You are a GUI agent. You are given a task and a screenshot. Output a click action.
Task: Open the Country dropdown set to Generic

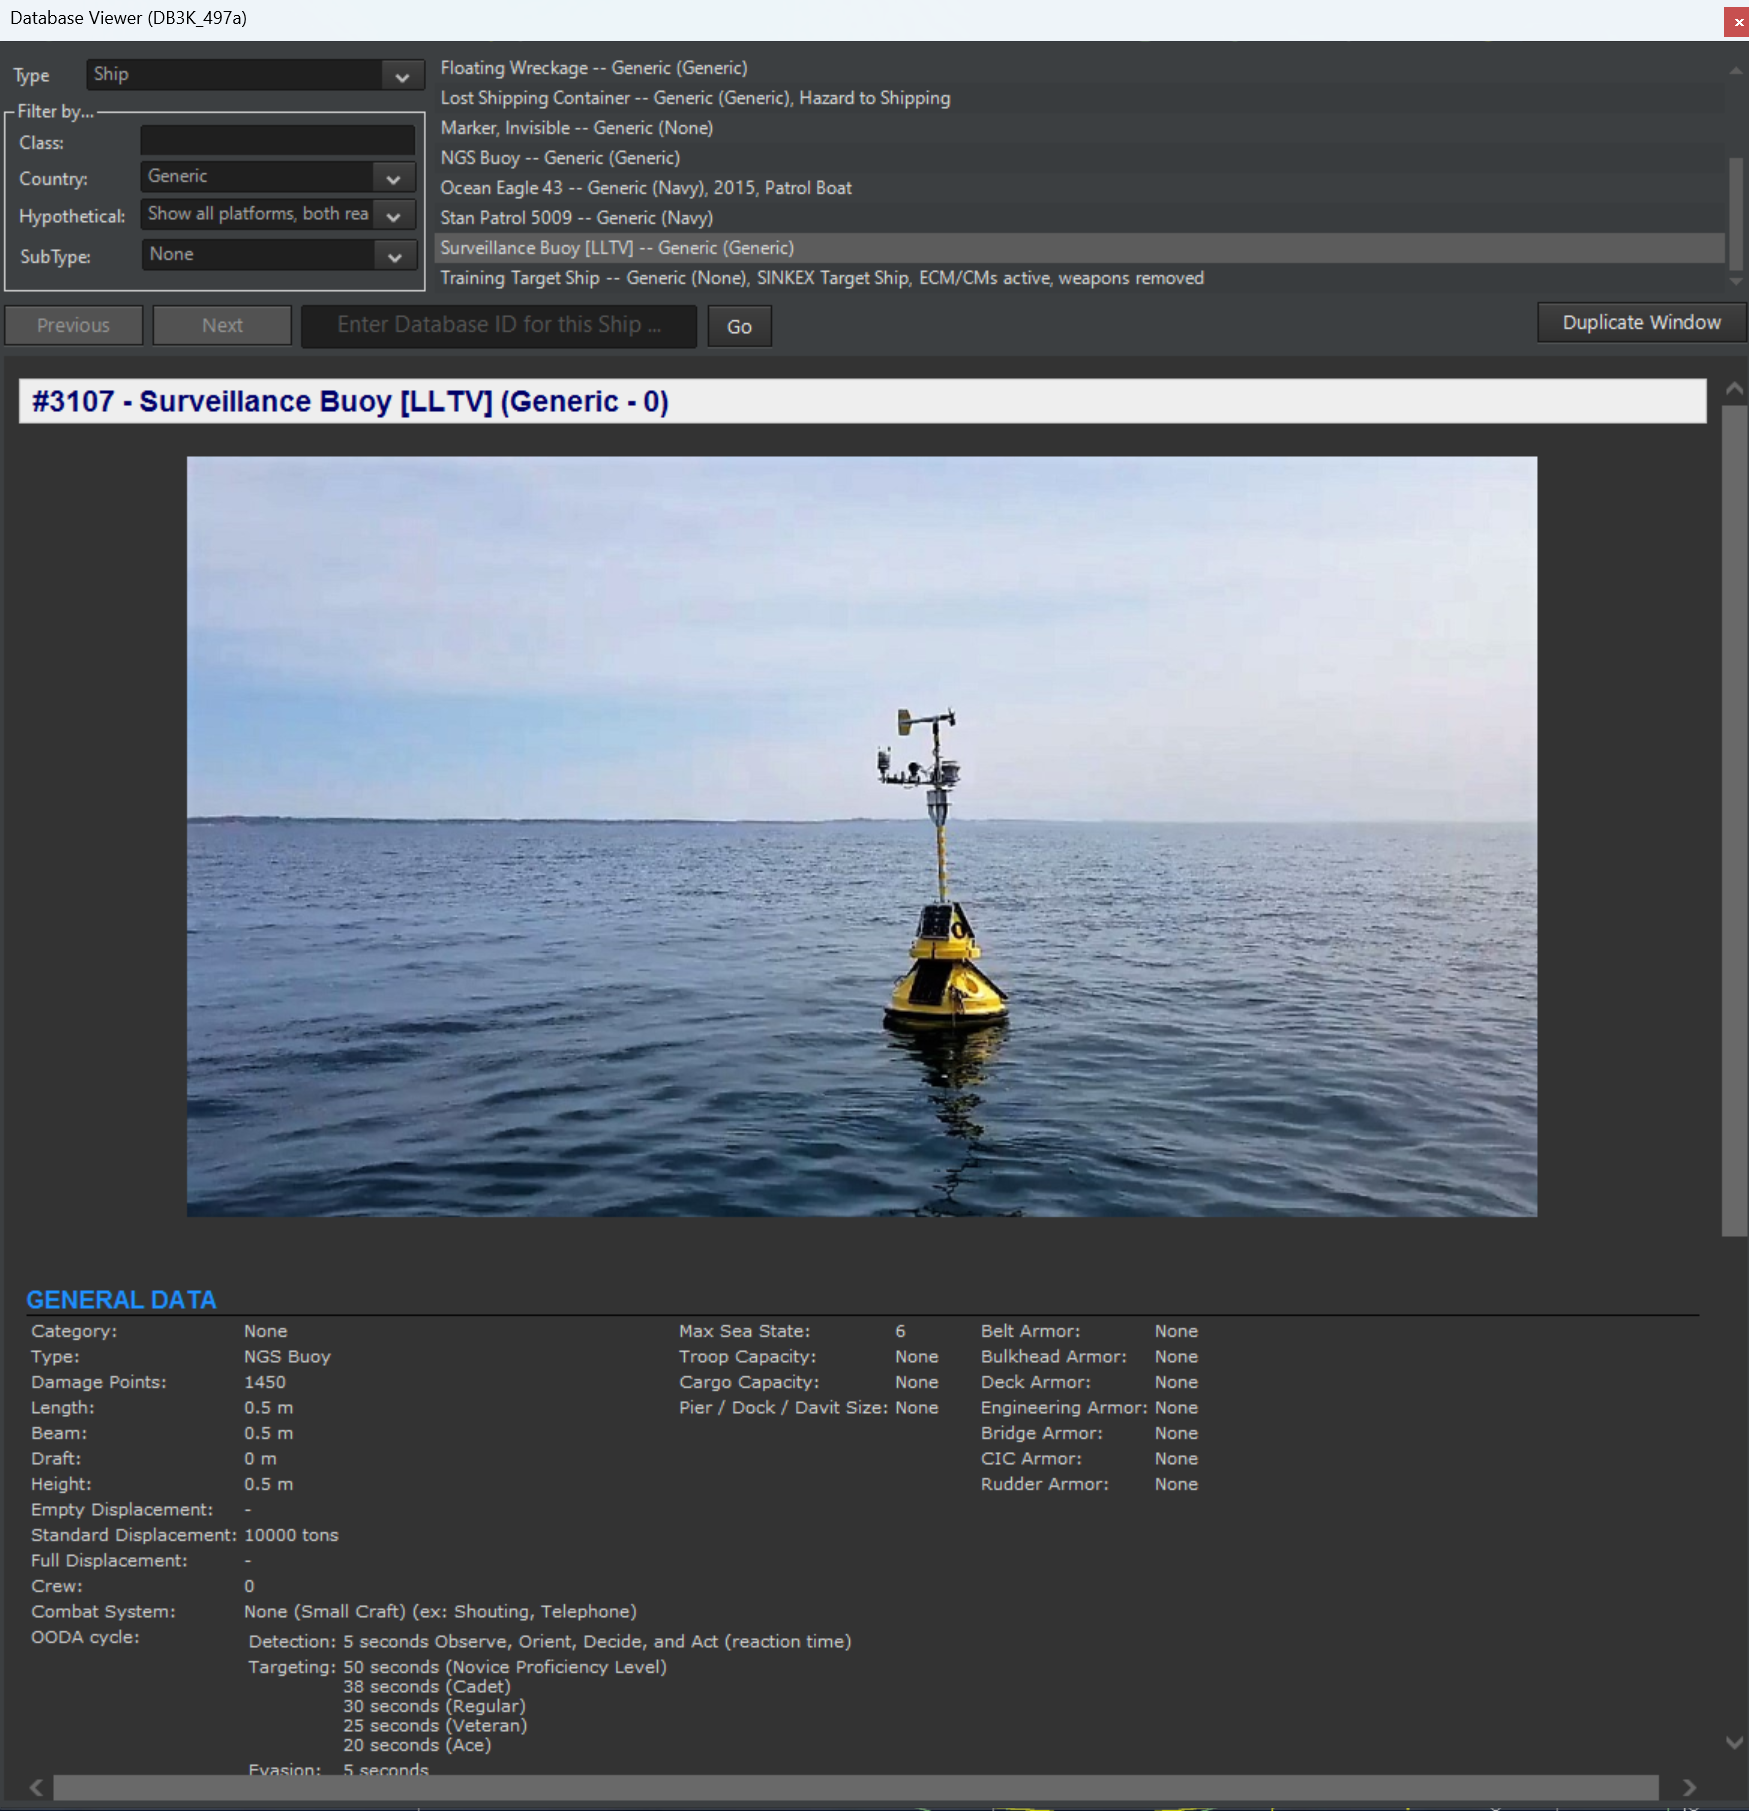point(276,177)
